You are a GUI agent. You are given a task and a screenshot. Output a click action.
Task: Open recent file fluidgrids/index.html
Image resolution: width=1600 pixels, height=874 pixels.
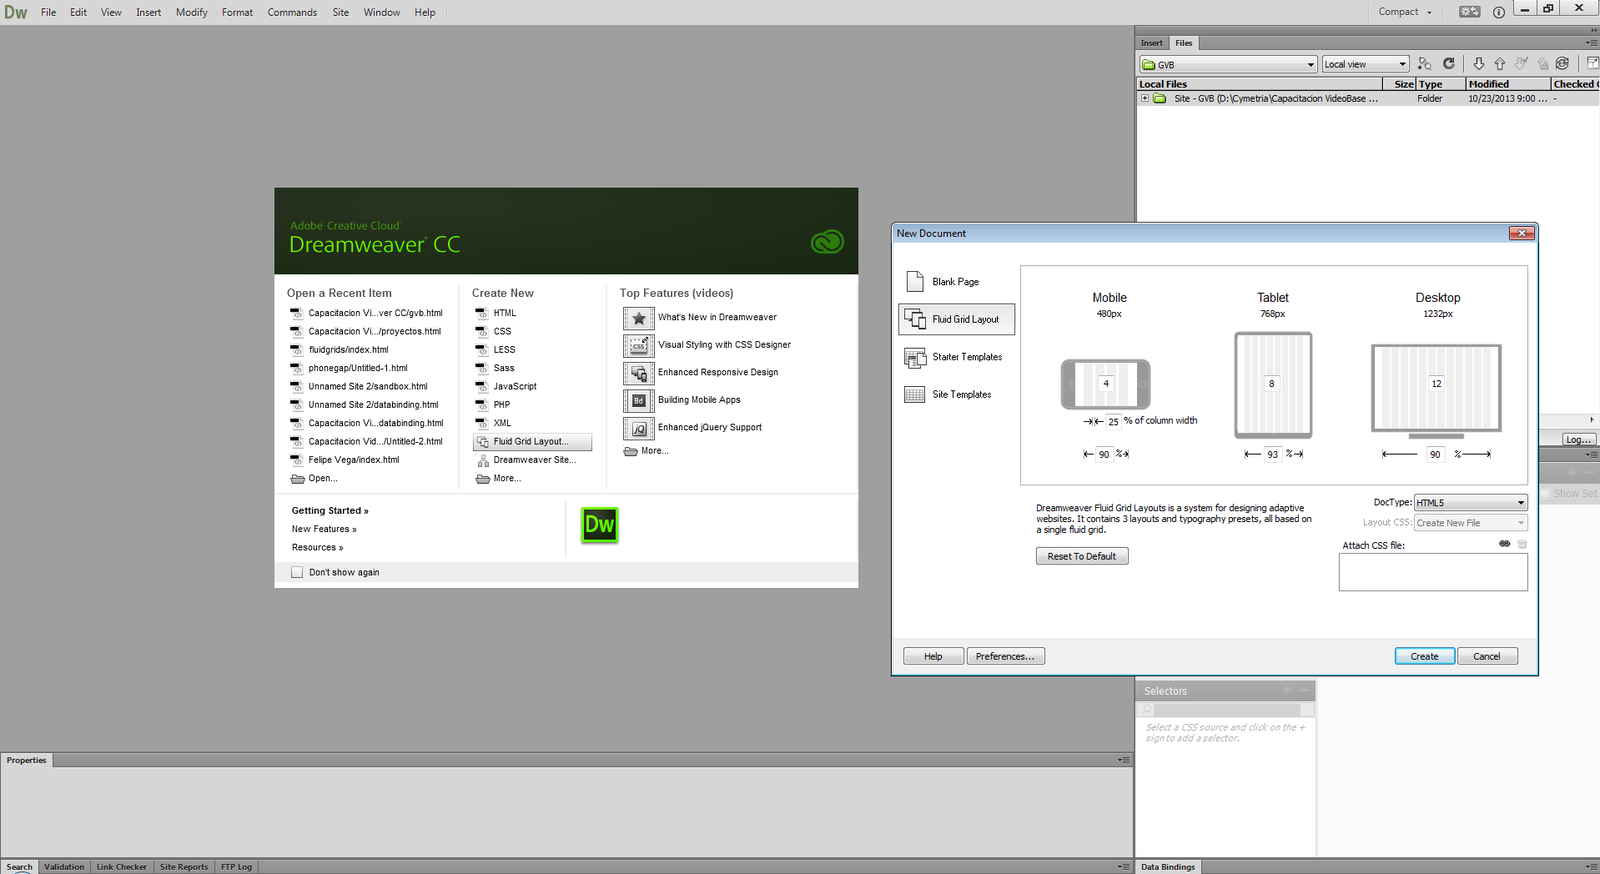(x=348, y=350)
